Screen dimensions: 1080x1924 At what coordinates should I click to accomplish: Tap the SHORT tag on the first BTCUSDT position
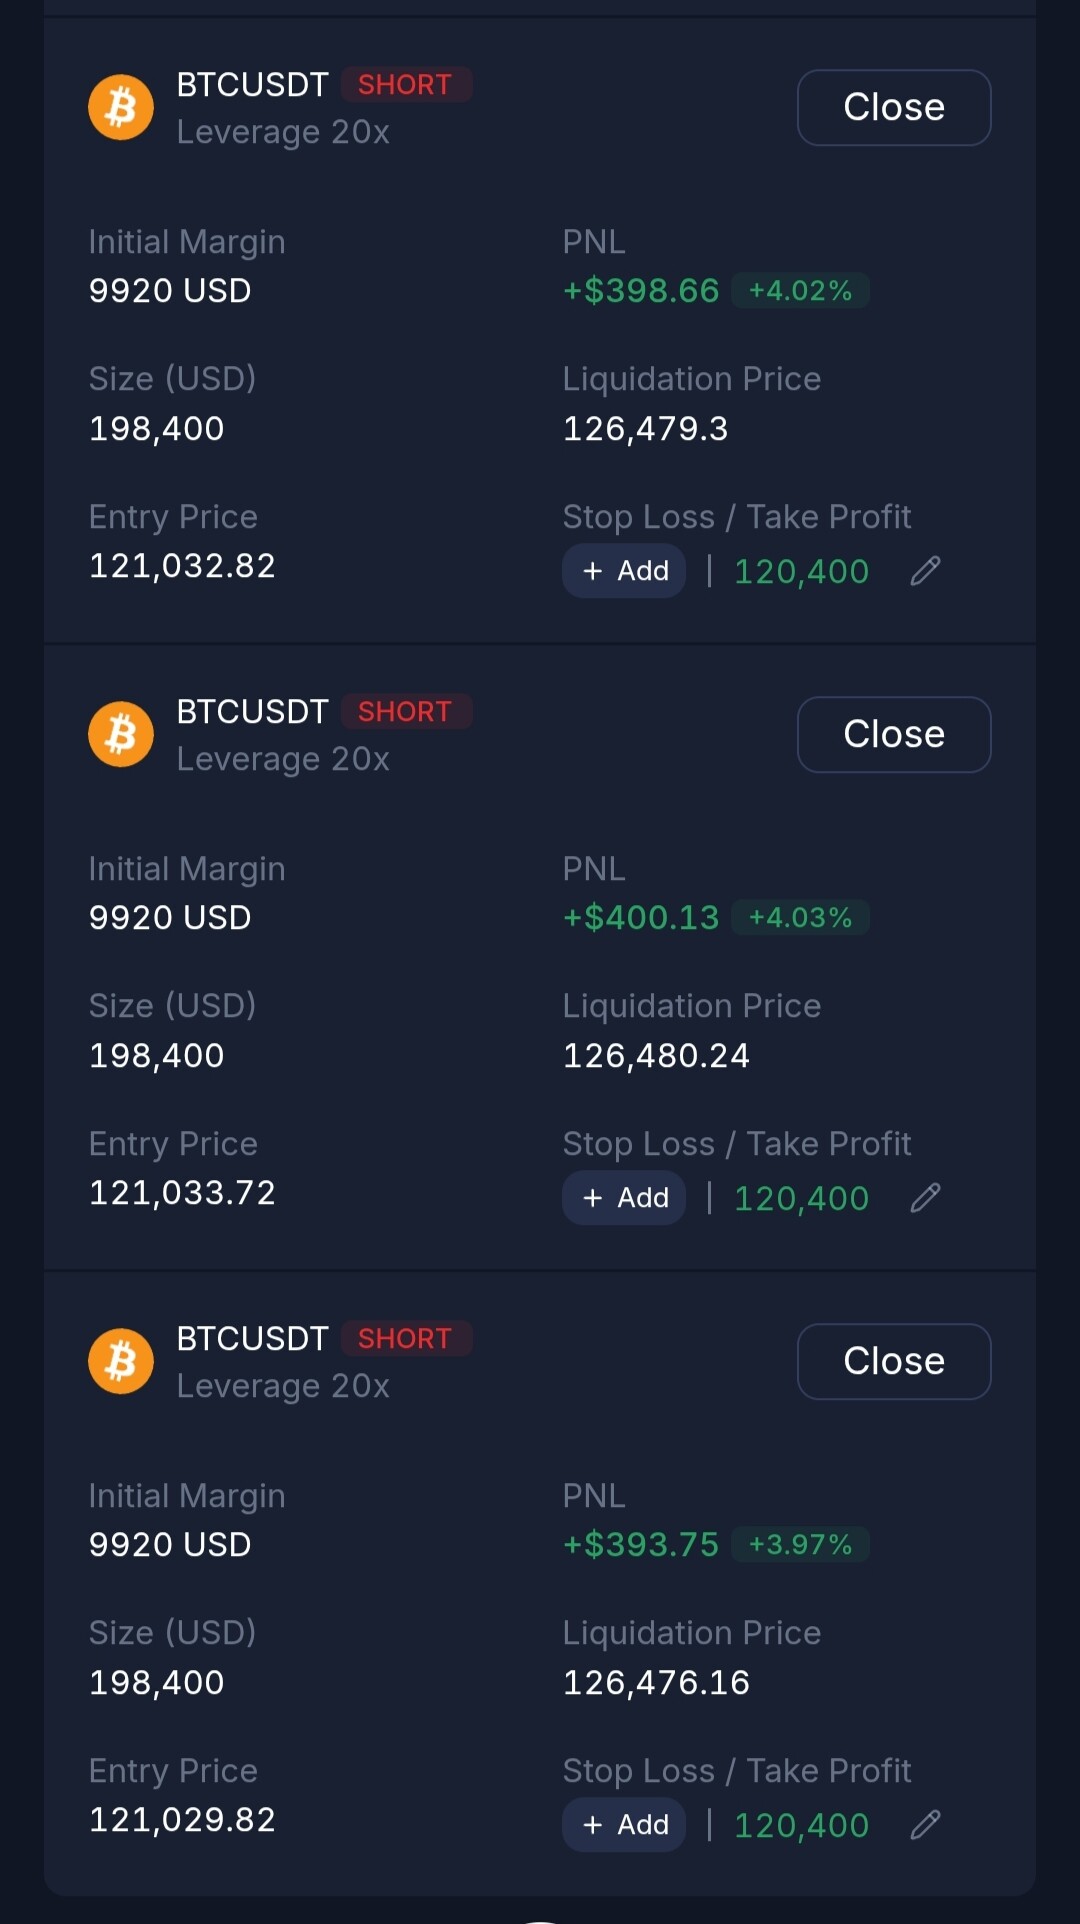click(x=406, y=85)
